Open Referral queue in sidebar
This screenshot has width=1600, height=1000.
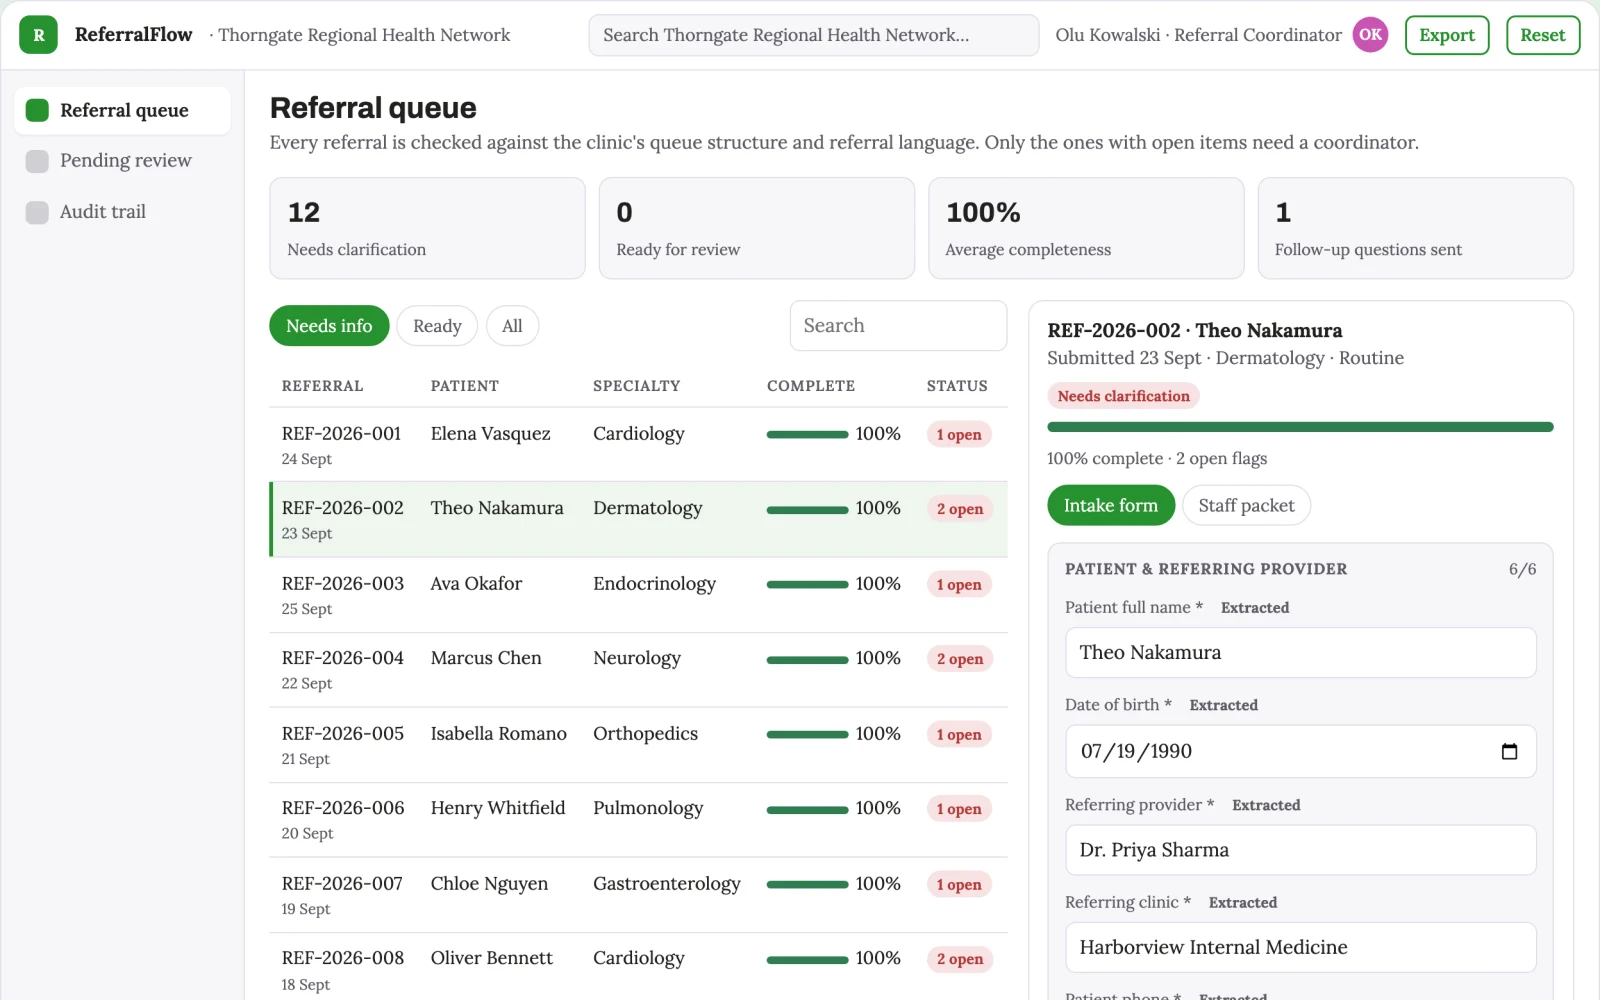[122, 110]
